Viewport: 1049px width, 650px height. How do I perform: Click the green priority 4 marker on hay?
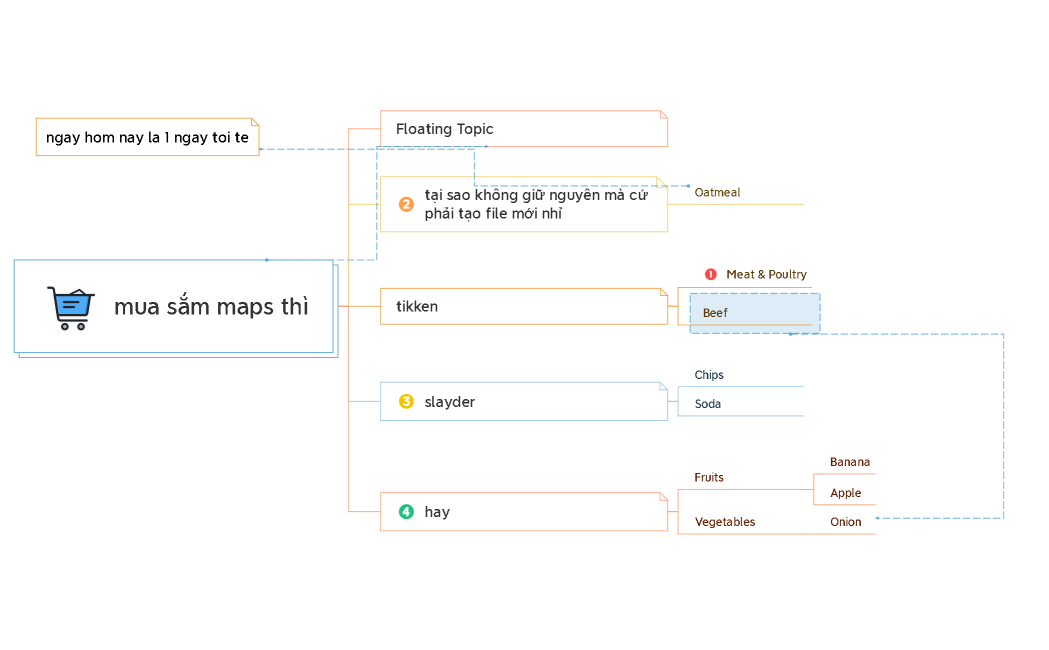pos(406,512)
